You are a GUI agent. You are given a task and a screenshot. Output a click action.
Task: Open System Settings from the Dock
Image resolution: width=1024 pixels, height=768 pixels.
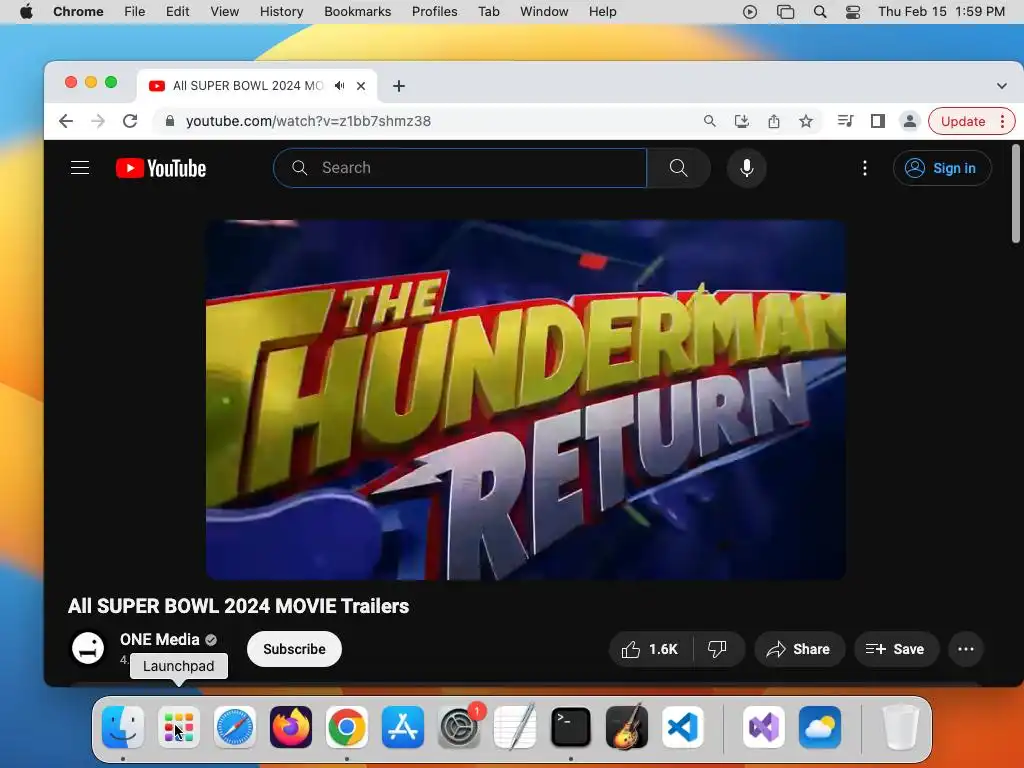point(458,727)
